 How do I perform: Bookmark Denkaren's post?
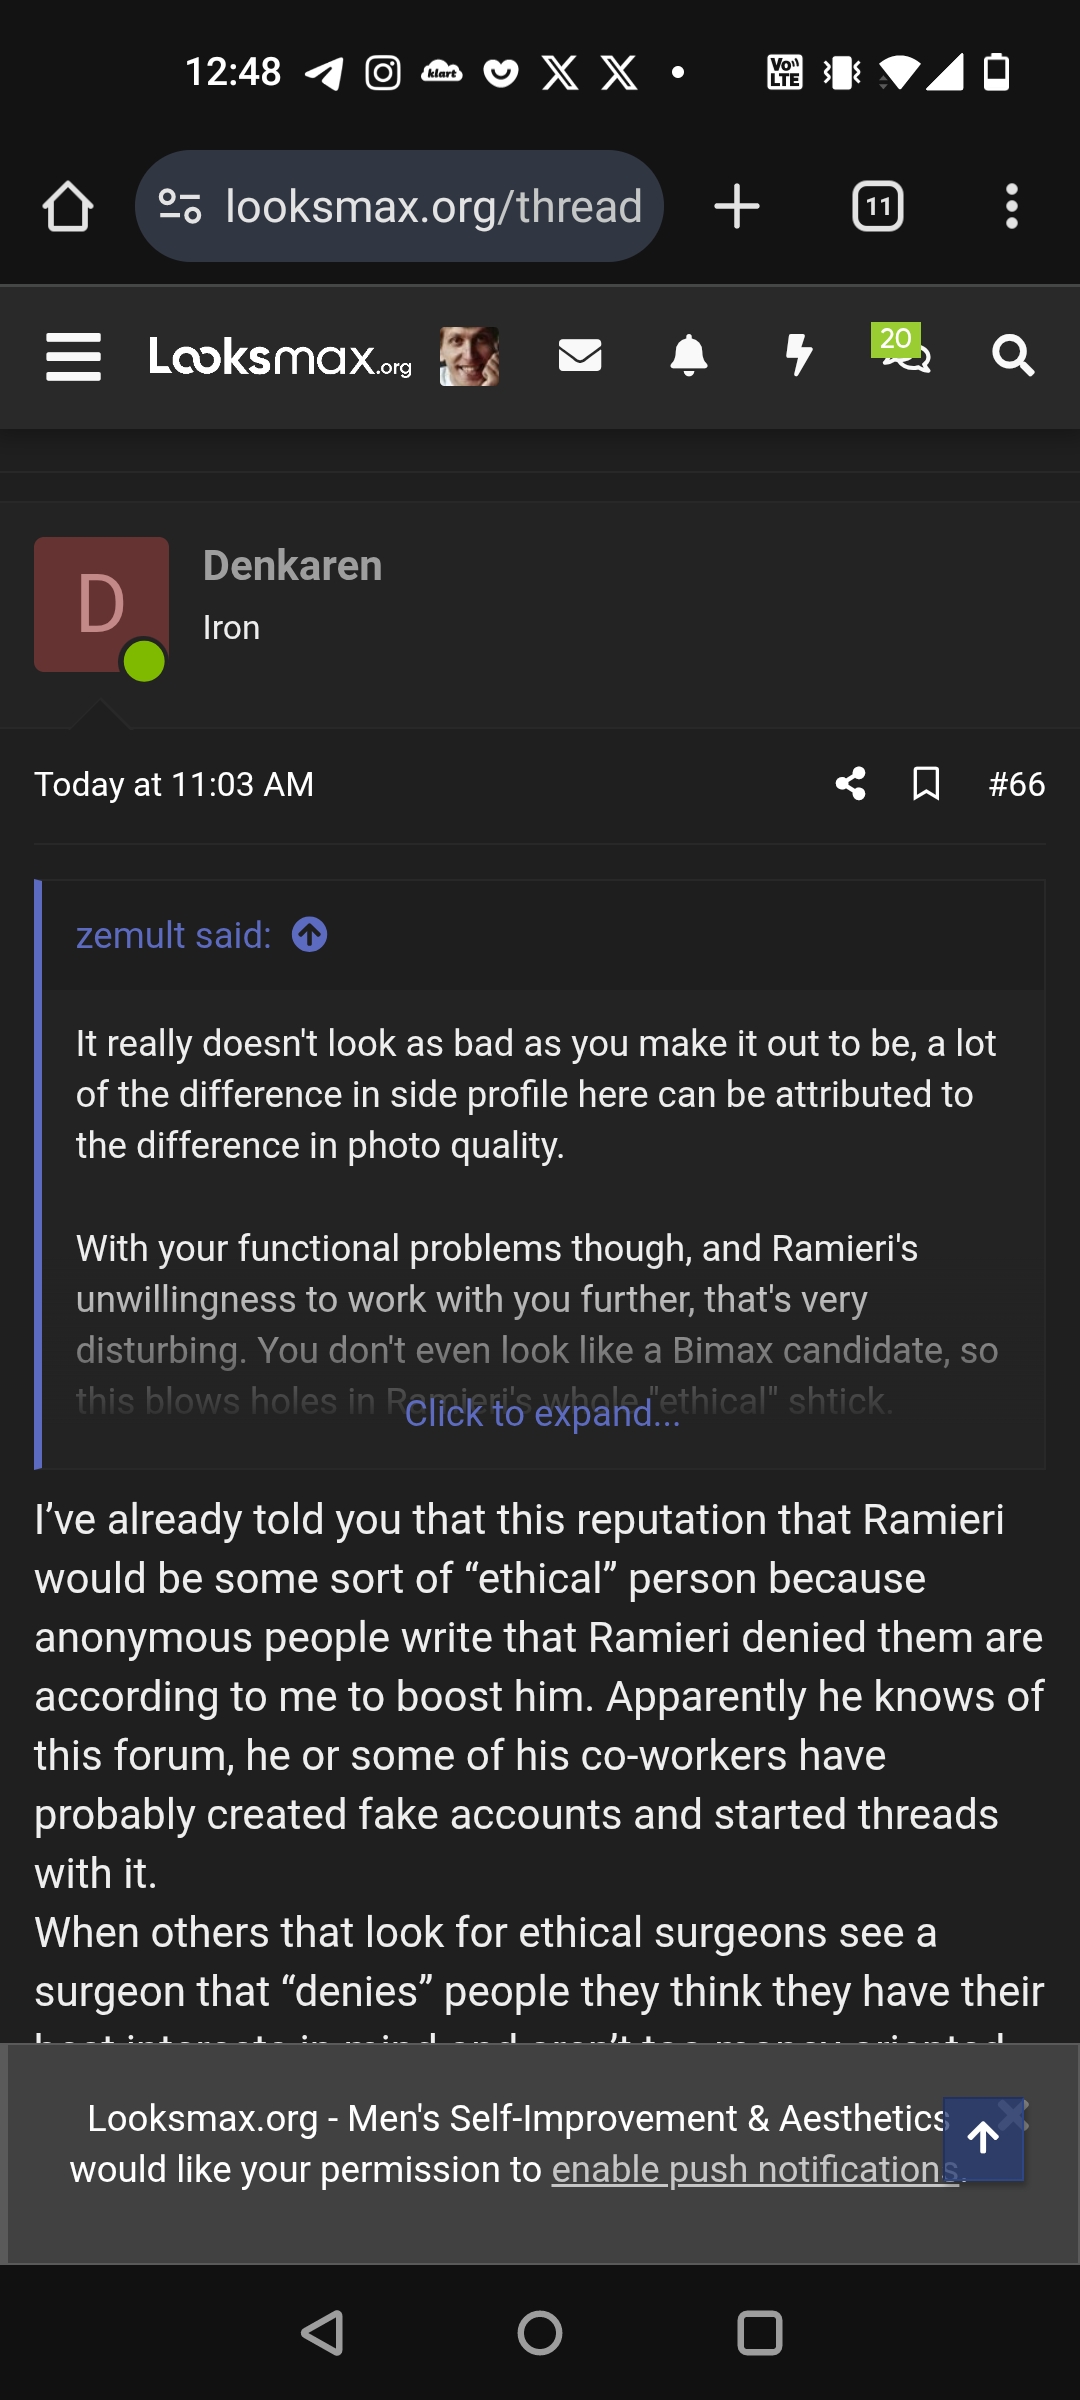click(x=926, y=784)
